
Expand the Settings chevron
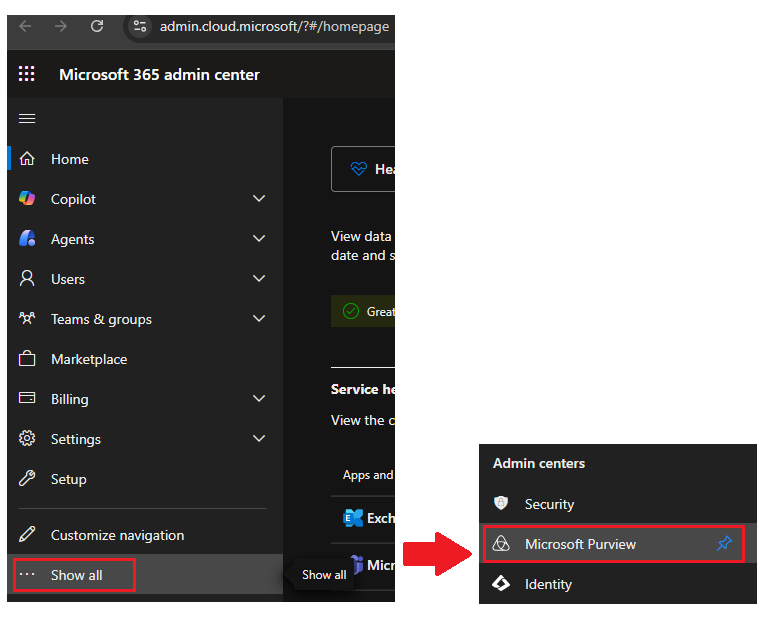tap(259, 439)
